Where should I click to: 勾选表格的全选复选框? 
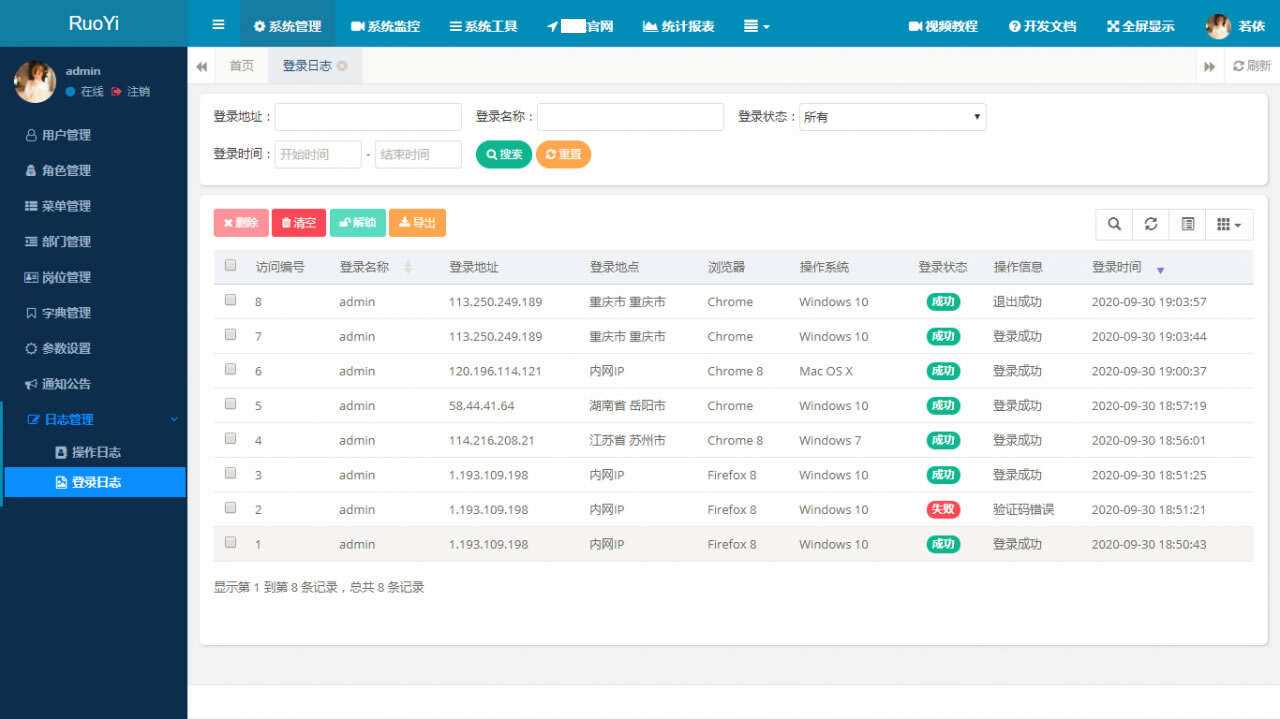click(230, 265)
